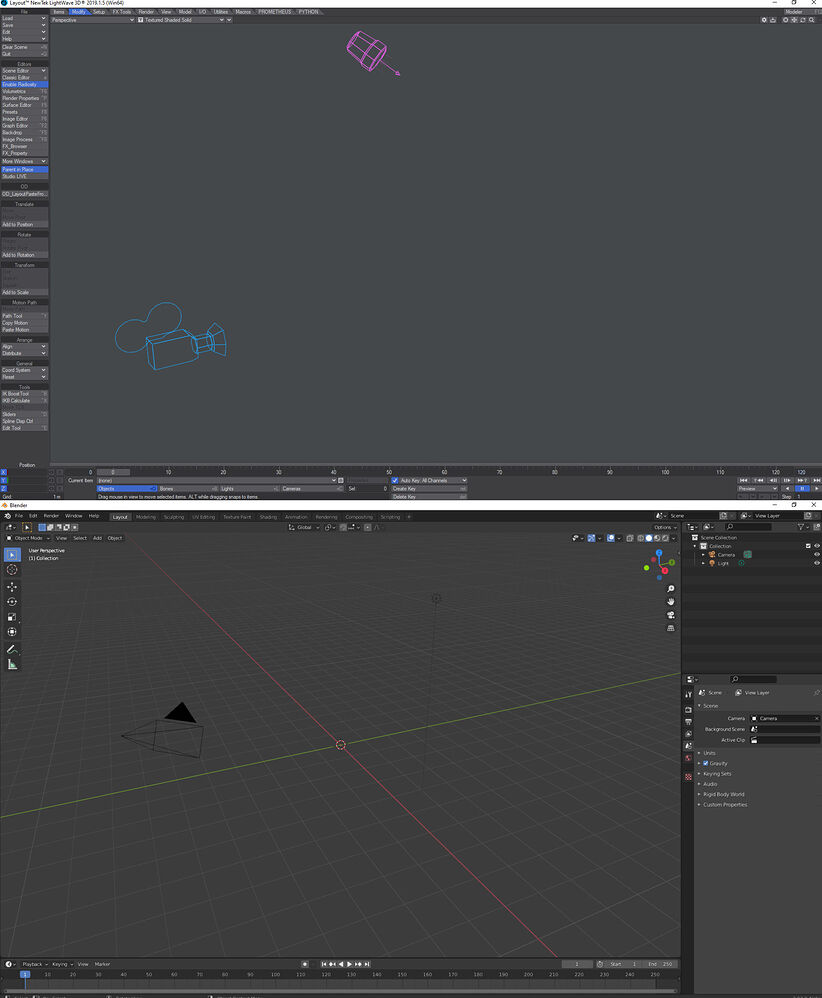This screenshot has height=998, width=822.
Task: Click Enable Radiosity button in LightWave
Action: (24, 85)
